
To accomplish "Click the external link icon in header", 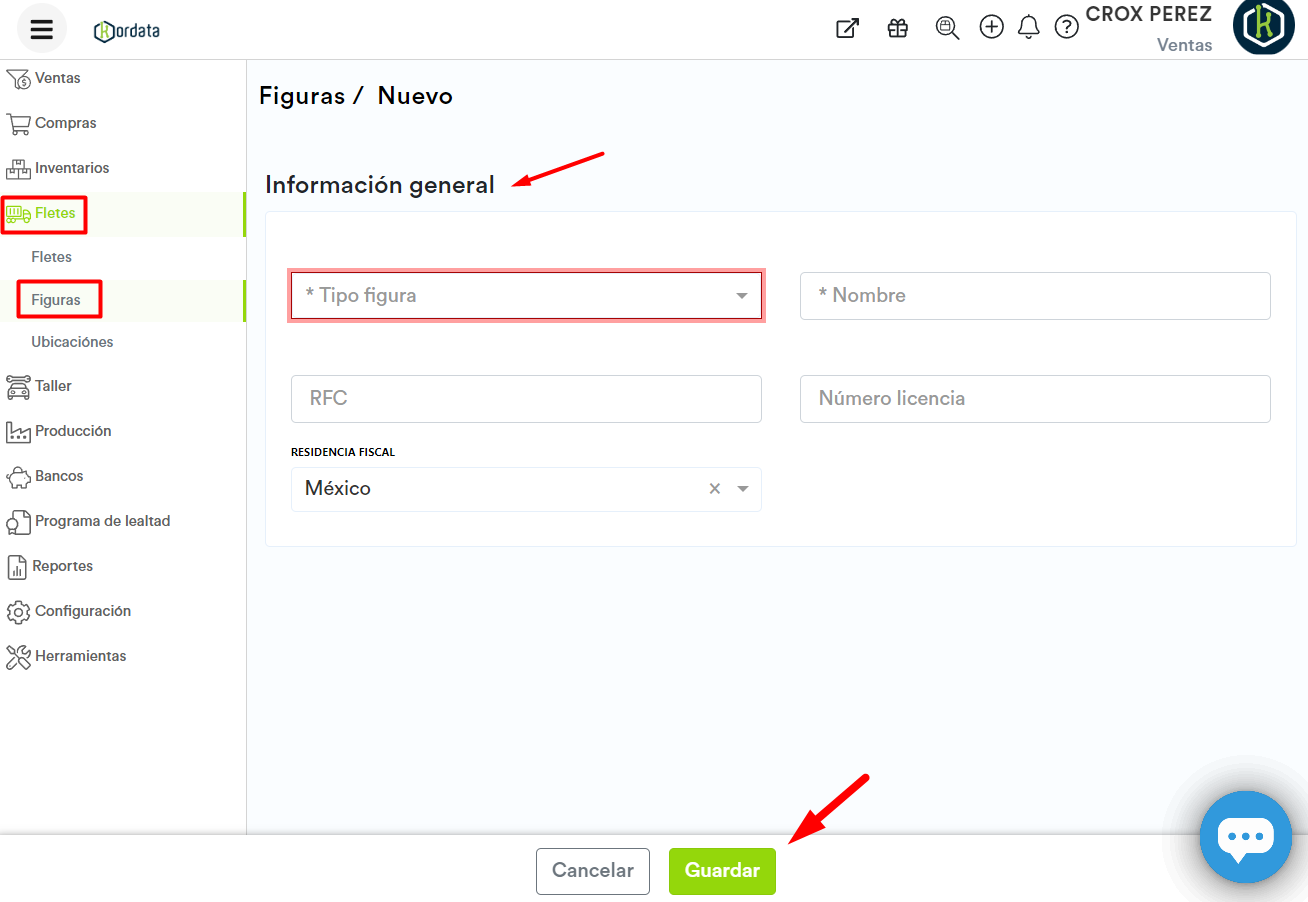I will tap(847, 28).
